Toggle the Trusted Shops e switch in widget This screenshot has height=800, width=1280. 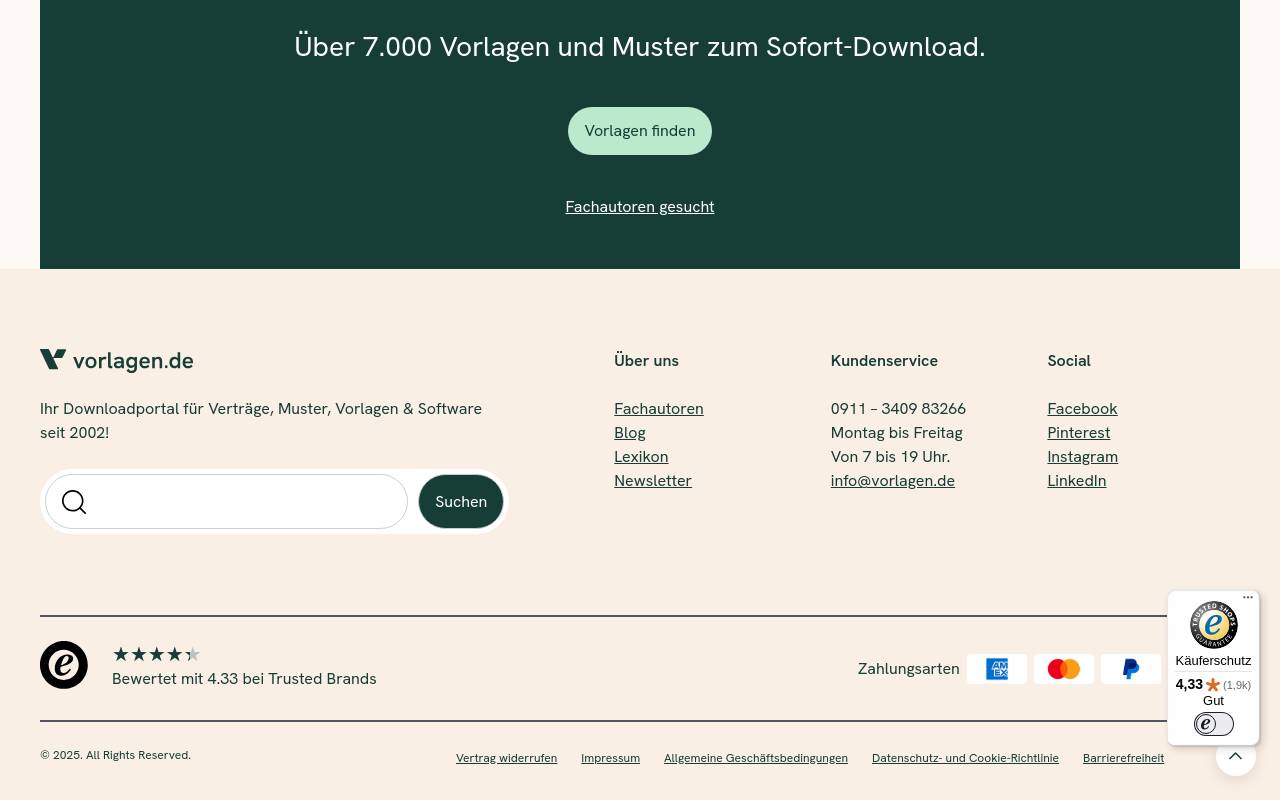click(1214, 724)
